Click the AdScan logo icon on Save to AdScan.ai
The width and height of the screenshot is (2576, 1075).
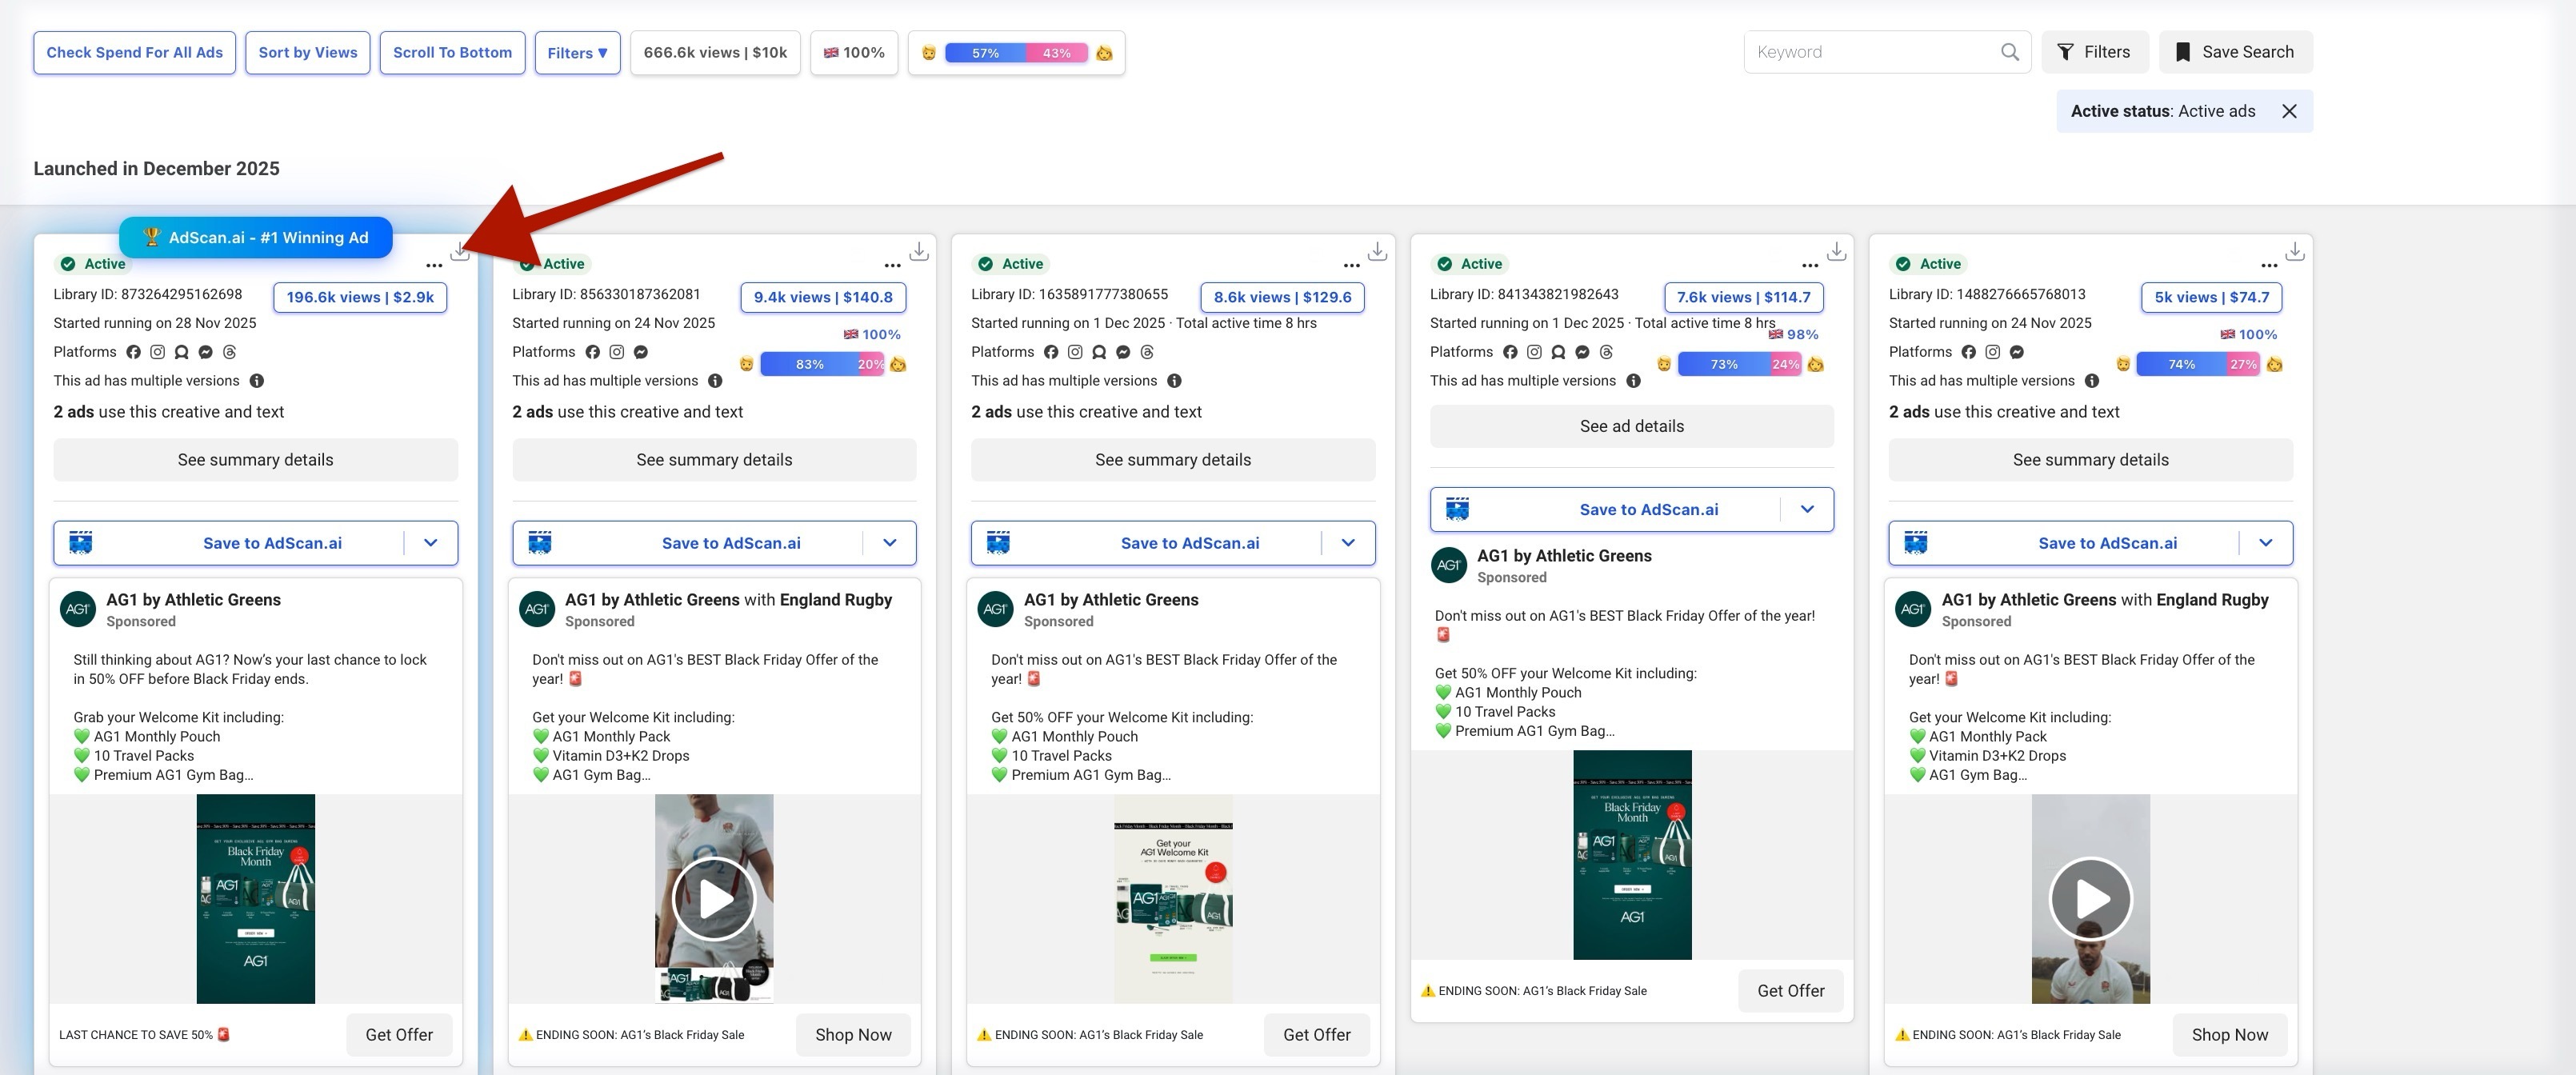pyautogui.click(x=80, y=542)
